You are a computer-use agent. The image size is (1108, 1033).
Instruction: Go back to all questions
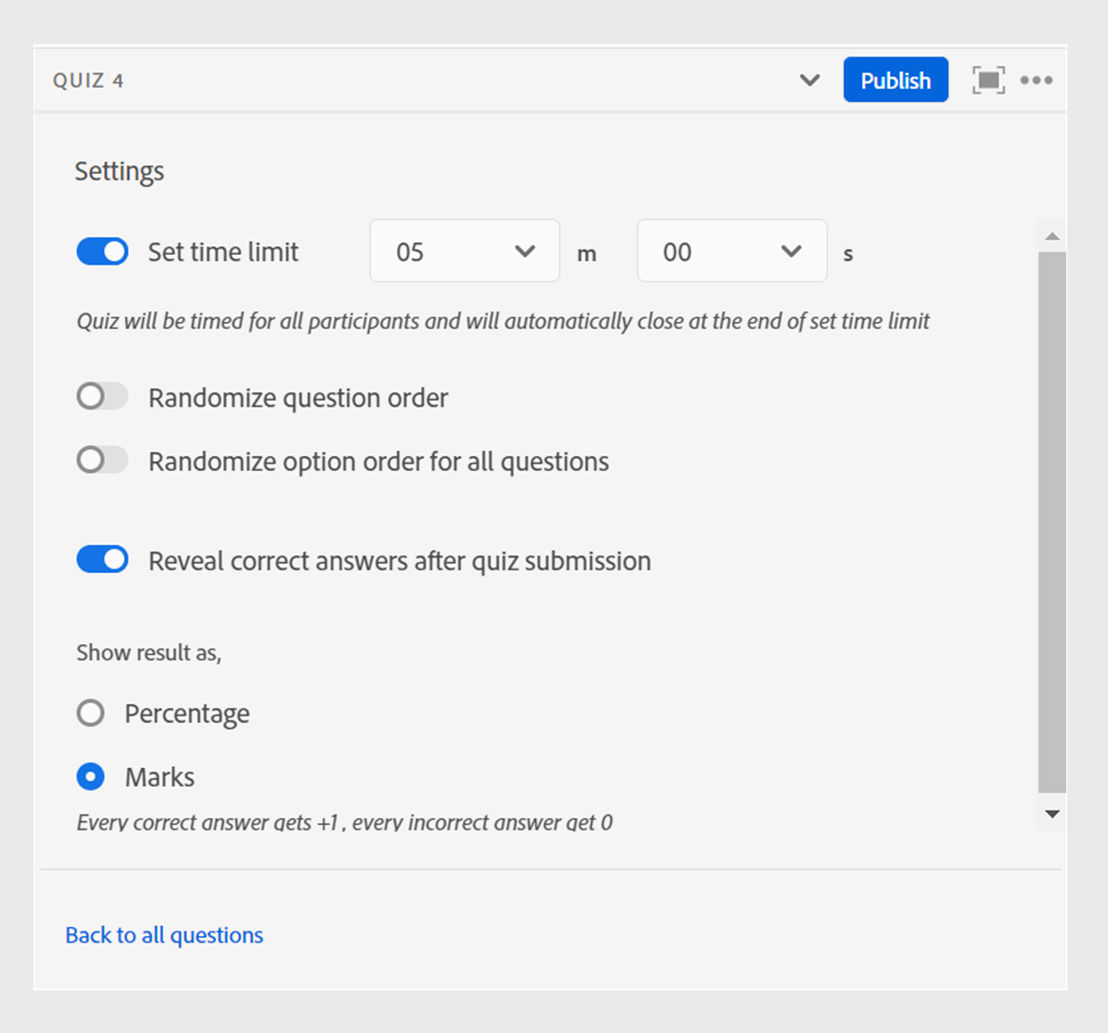pyautogui.click(x=164, y=935)
